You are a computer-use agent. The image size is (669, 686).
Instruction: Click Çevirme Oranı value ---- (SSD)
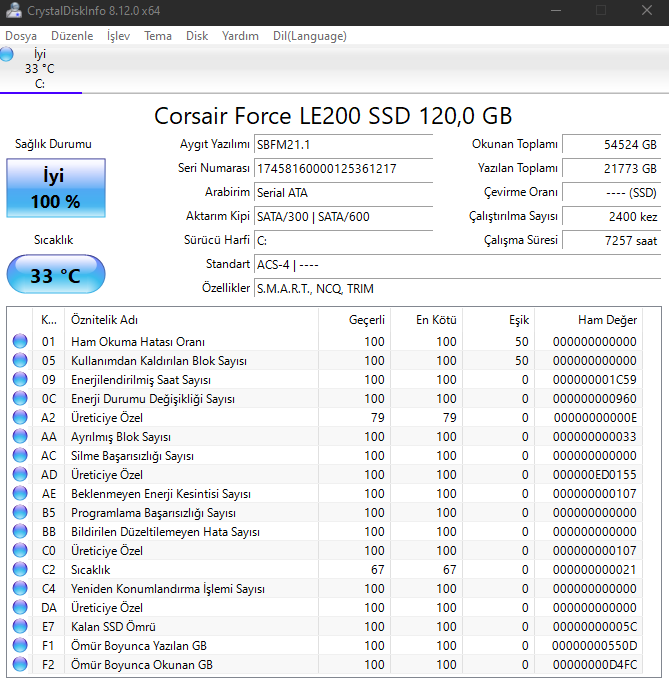point(611,193)
